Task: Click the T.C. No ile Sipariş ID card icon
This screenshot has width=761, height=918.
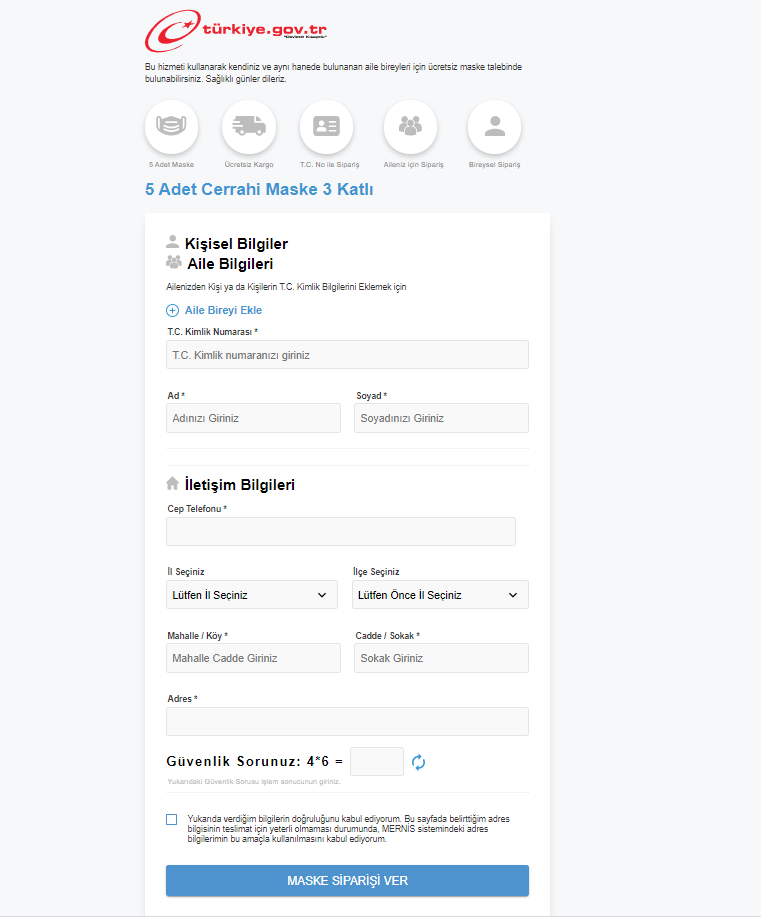Action: pos(326,126)
